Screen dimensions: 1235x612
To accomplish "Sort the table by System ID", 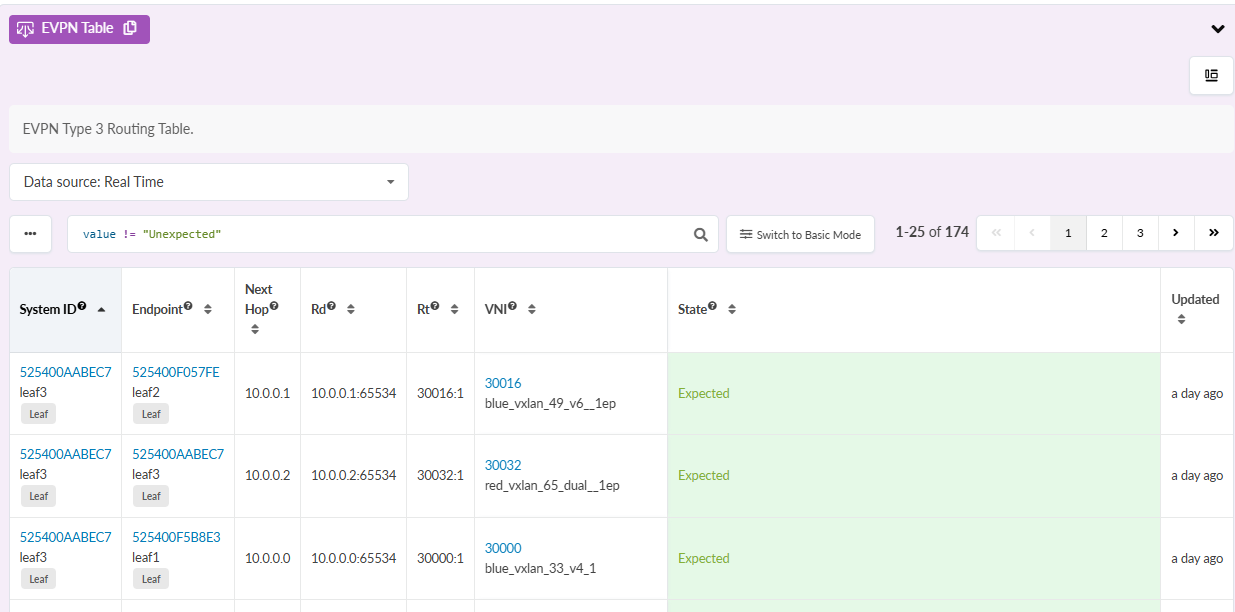I will 101,310.
